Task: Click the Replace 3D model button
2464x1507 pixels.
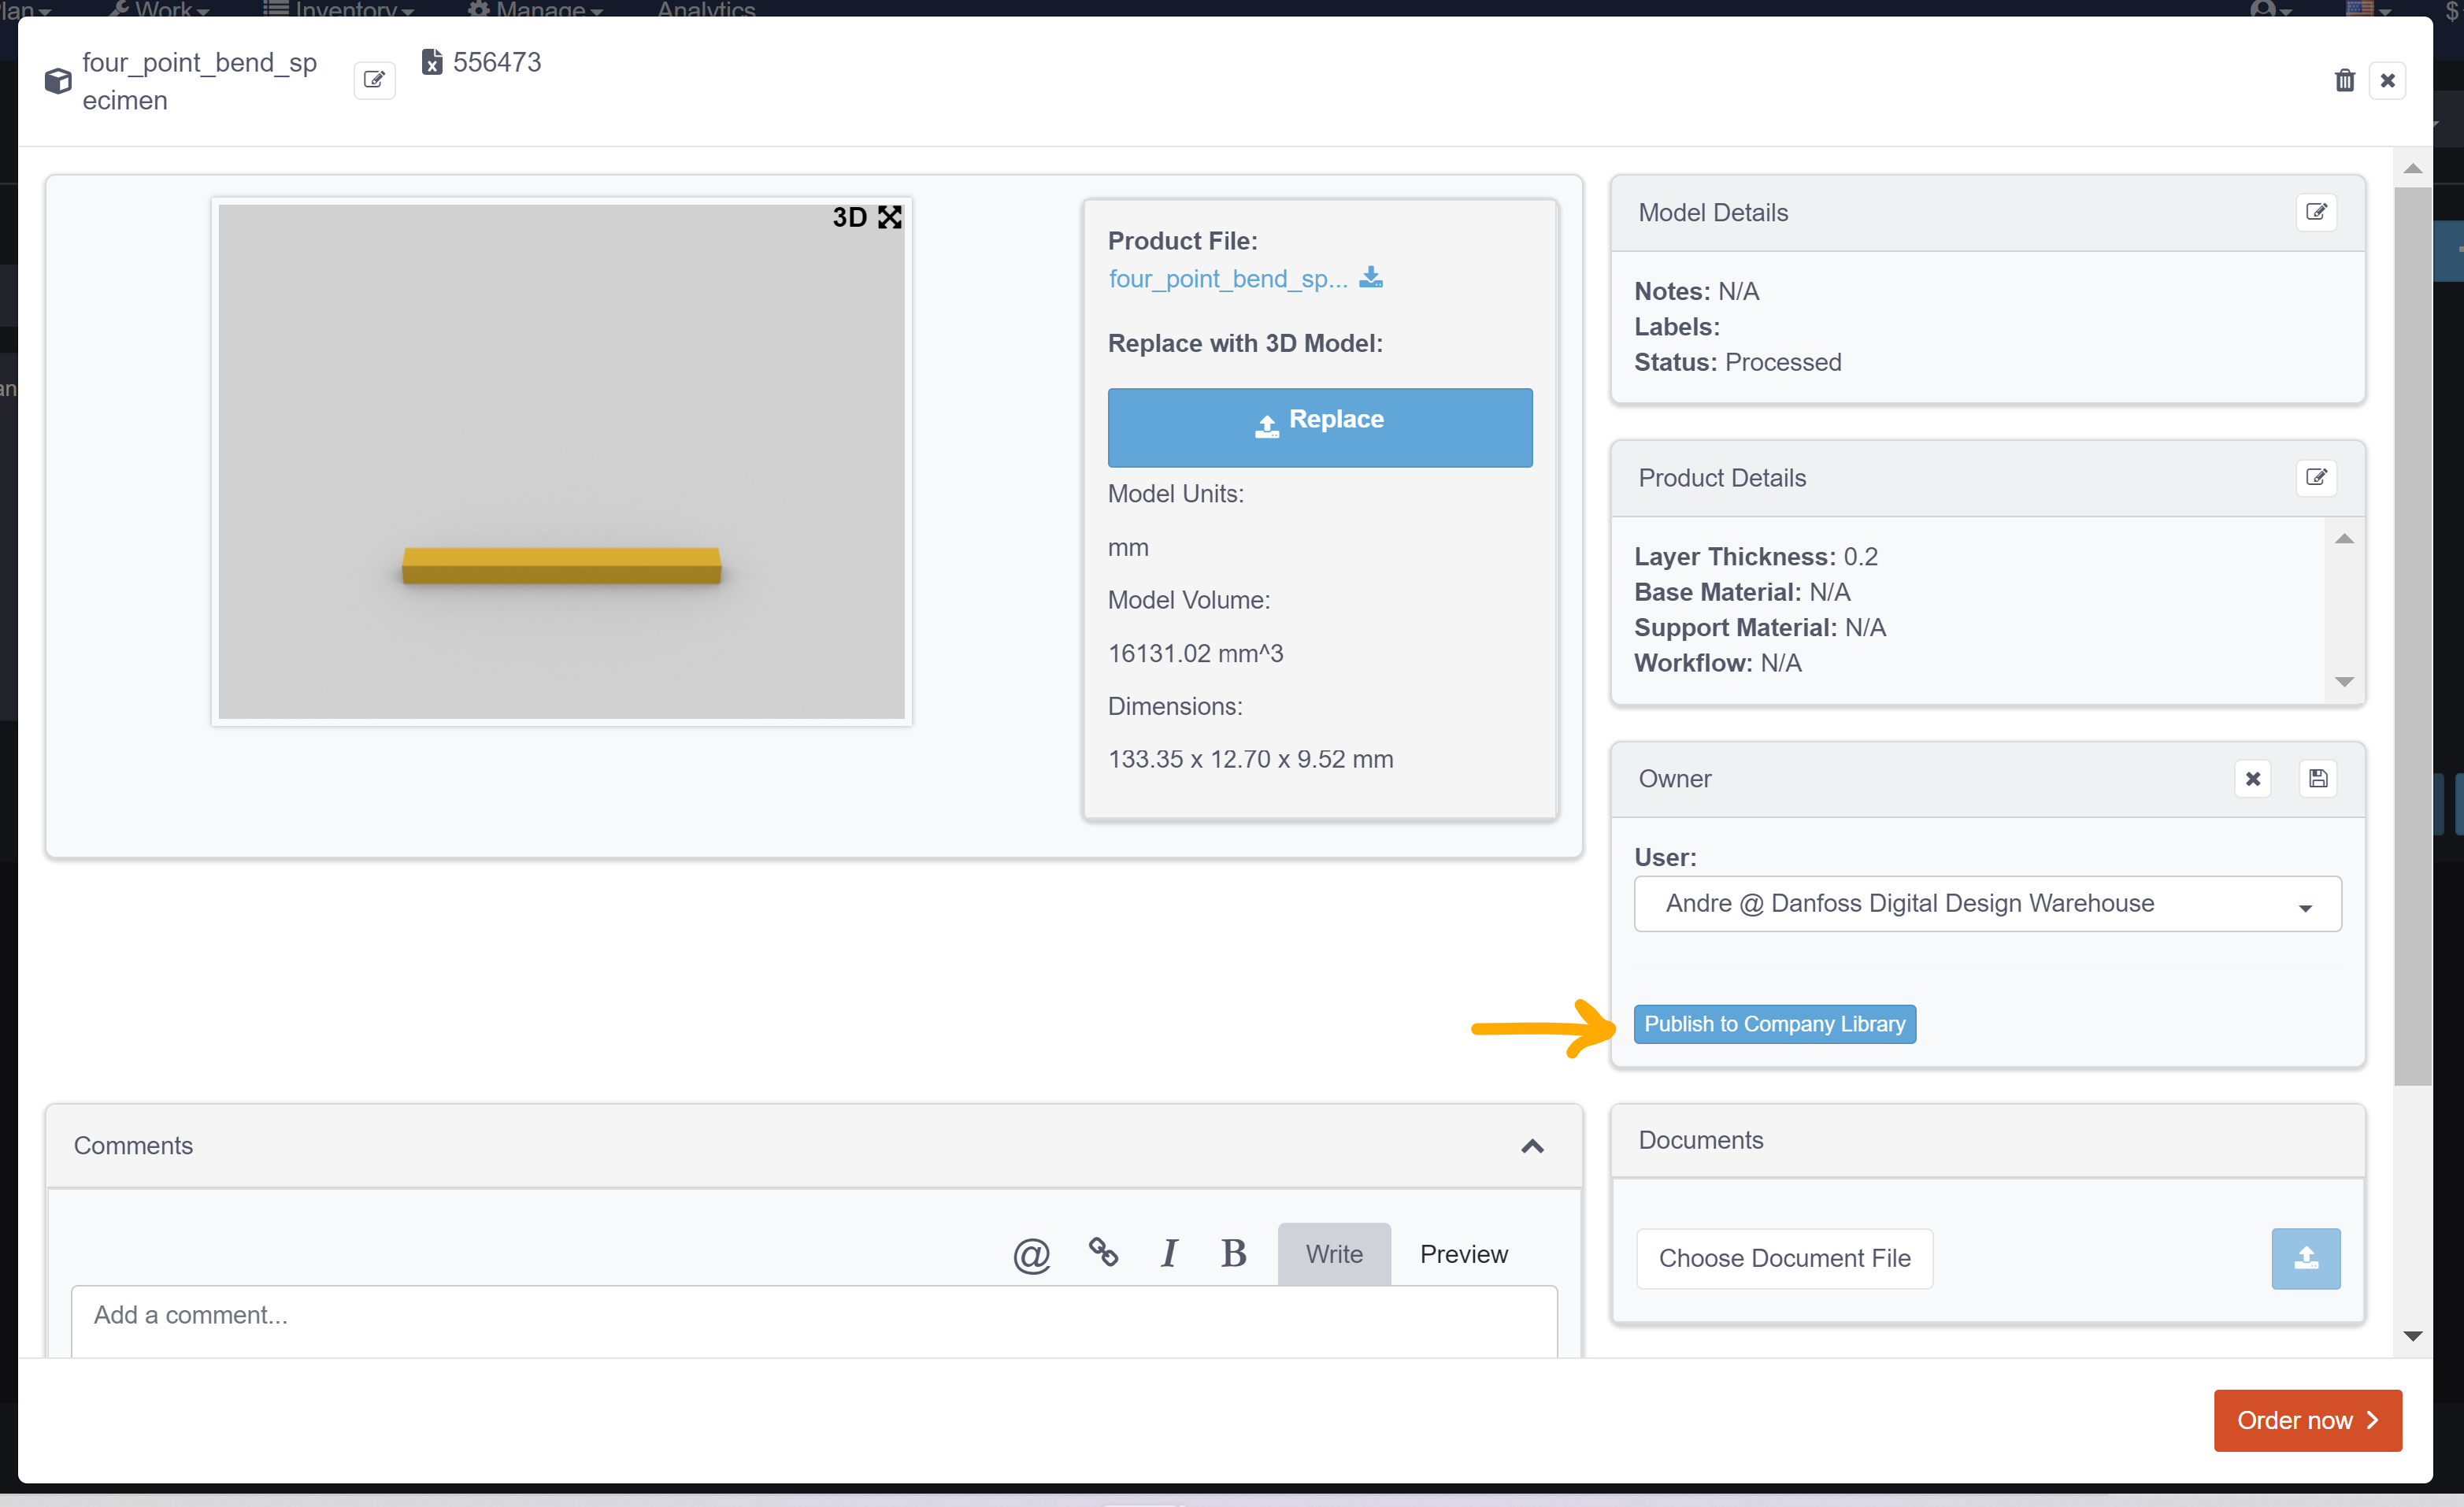Action: point(1319,427)
